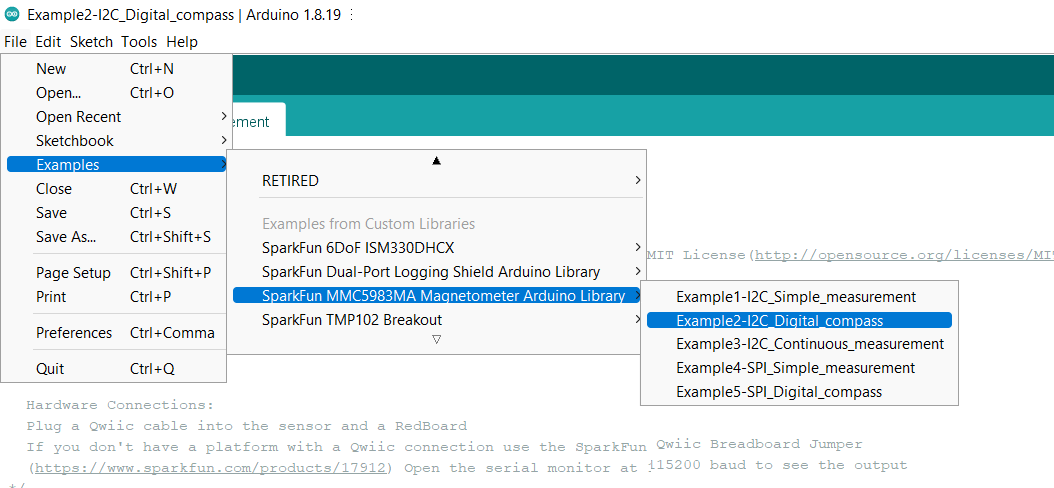The height and width of the screenshot is (488, 1054).
Task: Select the Examples menu entry
Action: [x=117, y=165]
